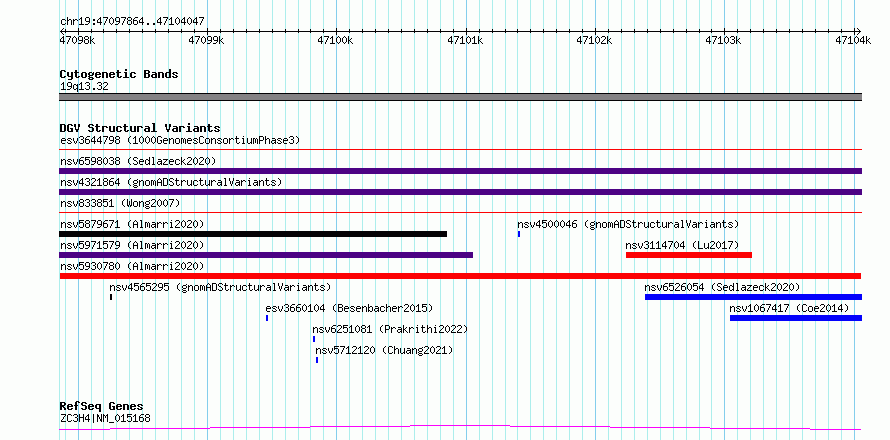Open the nsv5930780 (Almarri2020) label
This screenshot has width=890, height=440.
(x=132, y=266)
